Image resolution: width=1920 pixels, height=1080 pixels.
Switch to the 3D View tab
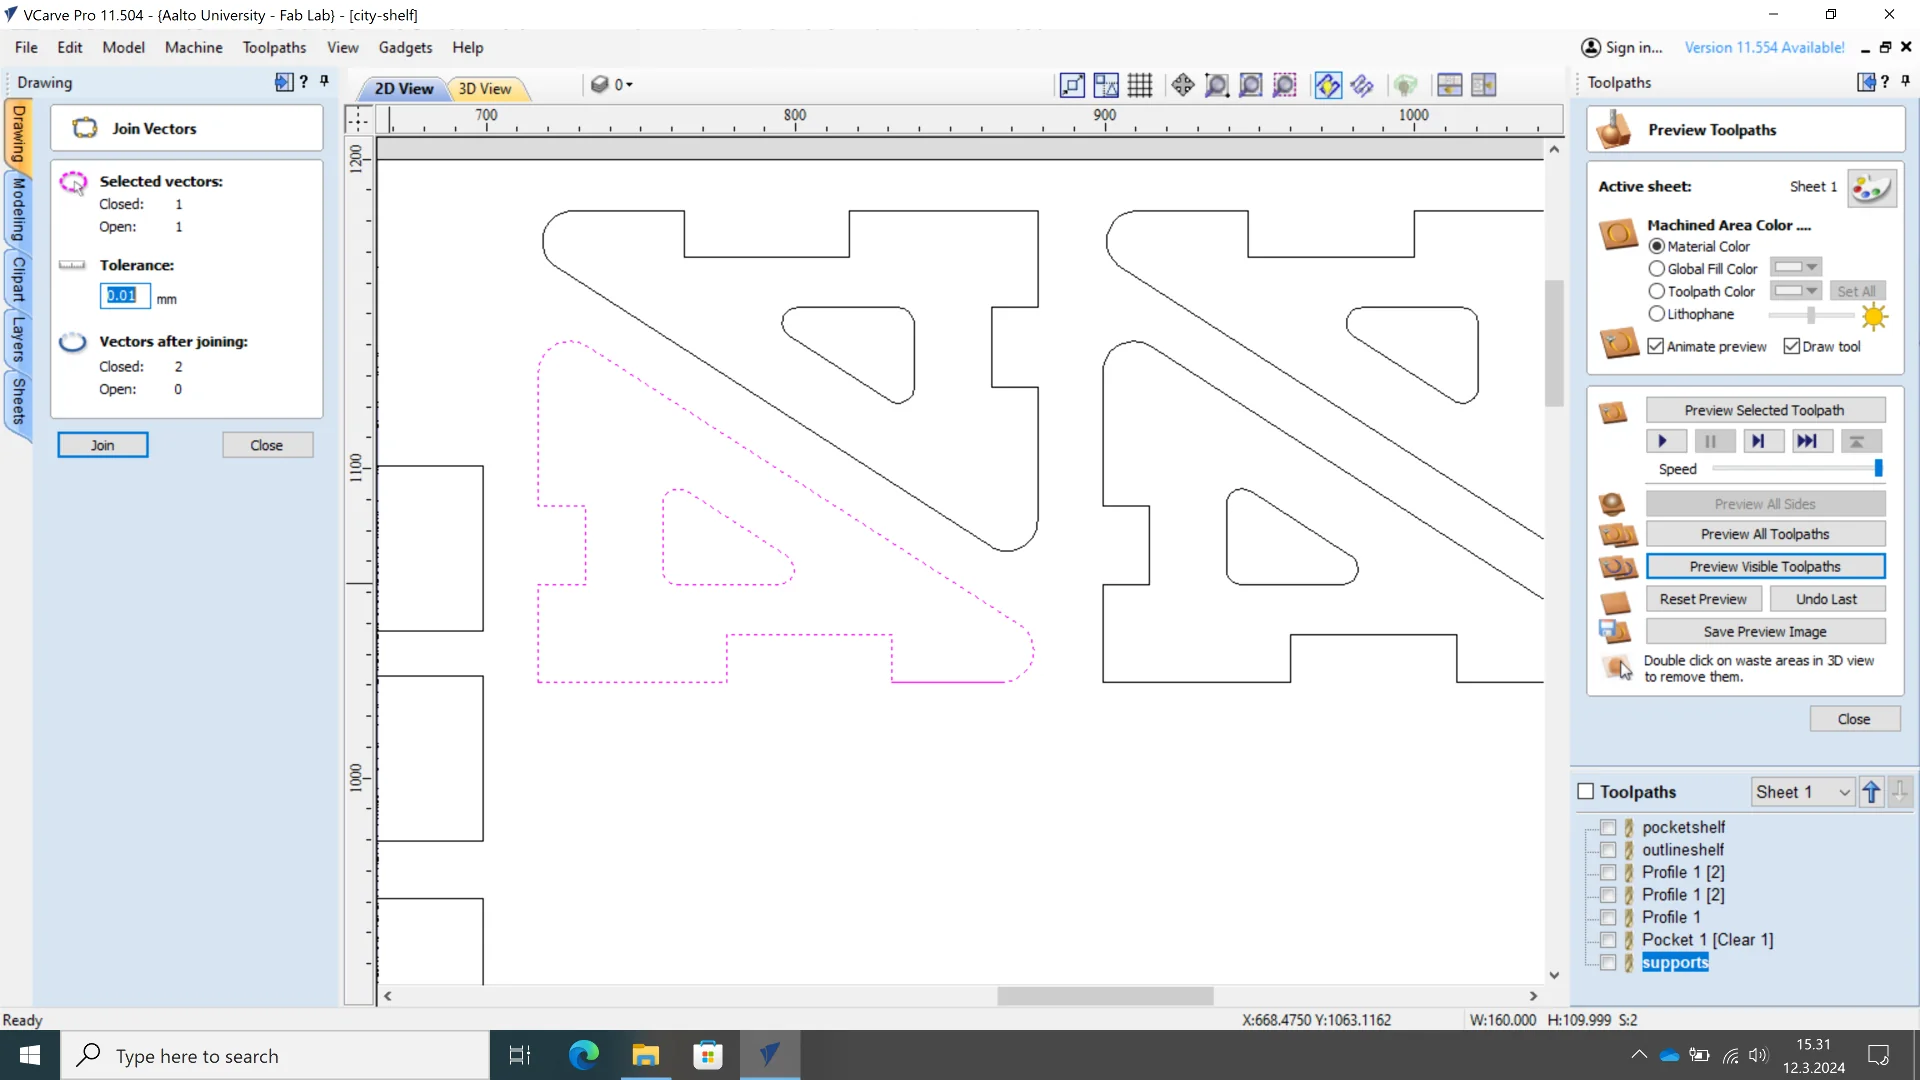pos(485,88)
